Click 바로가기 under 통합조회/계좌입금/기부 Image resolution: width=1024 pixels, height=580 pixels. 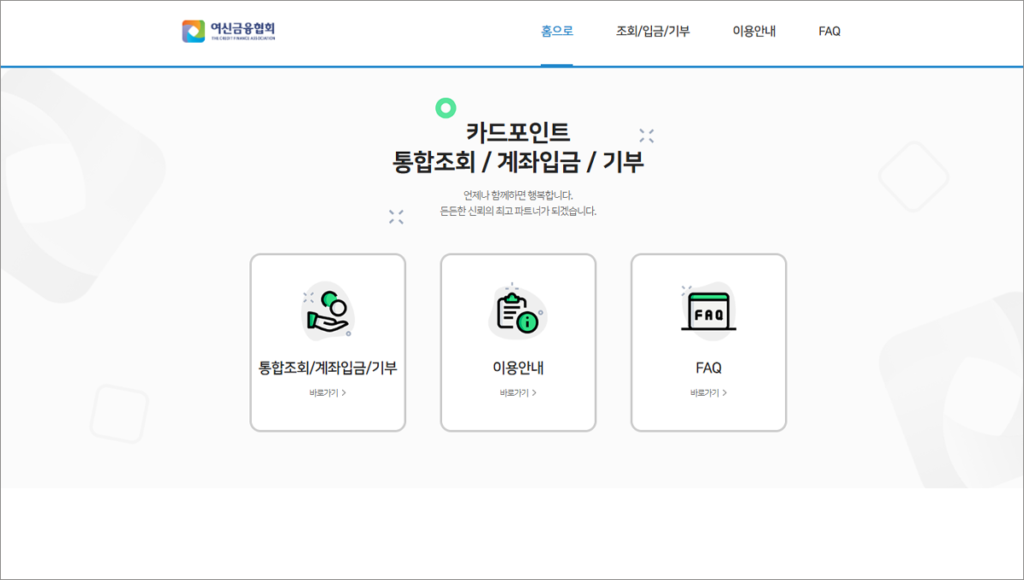328,393
